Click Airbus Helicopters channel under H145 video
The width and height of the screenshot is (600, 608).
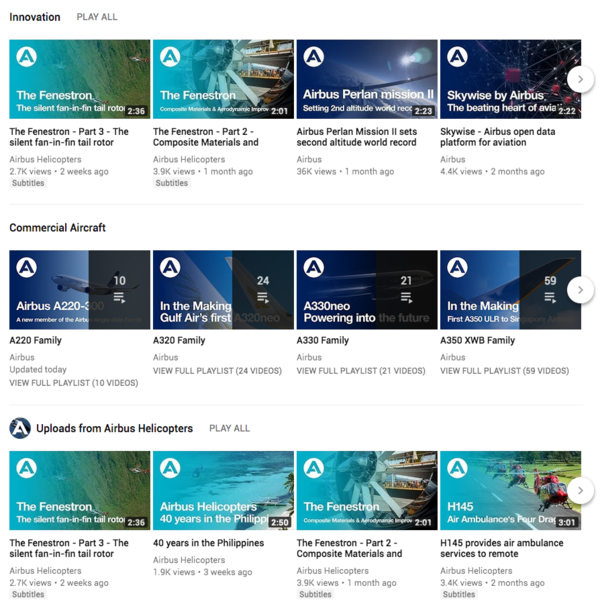(x=476, y=571)
